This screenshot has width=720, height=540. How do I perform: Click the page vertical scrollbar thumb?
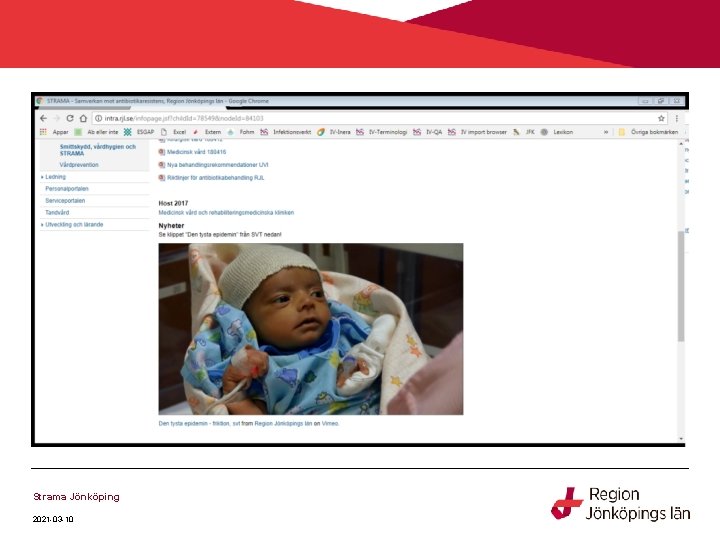681,287
